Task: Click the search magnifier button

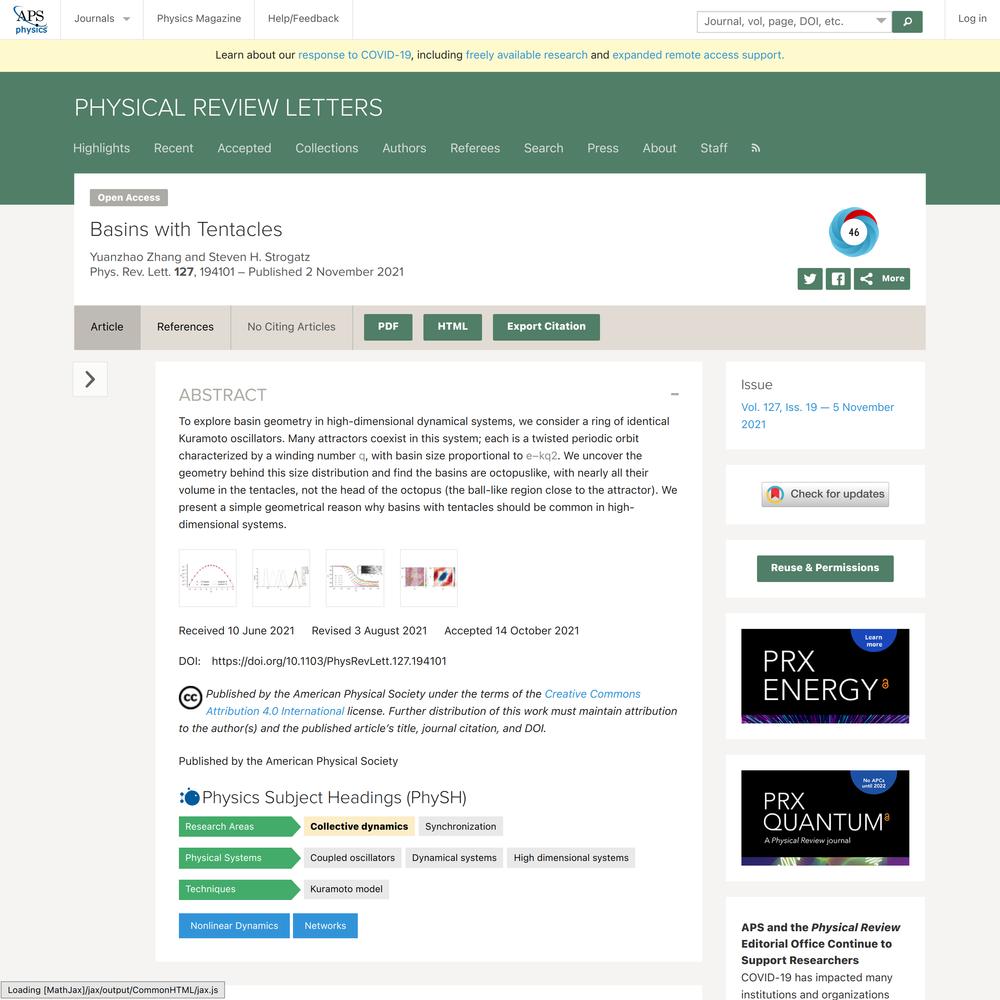Action: (907, 22)
